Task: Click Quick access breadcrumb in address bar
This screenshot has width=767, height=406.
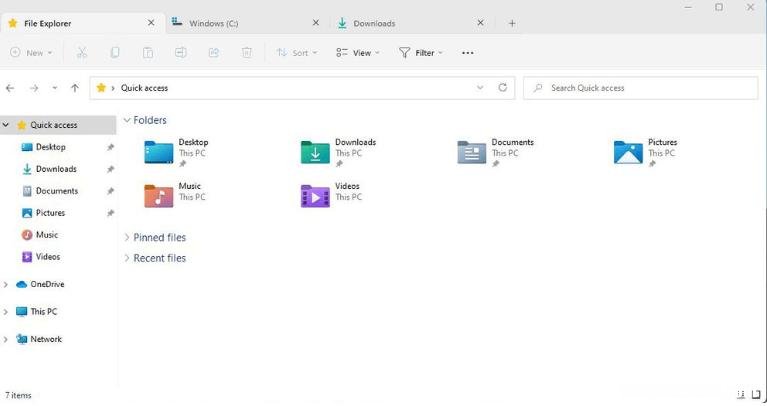Action: point(144,88)
